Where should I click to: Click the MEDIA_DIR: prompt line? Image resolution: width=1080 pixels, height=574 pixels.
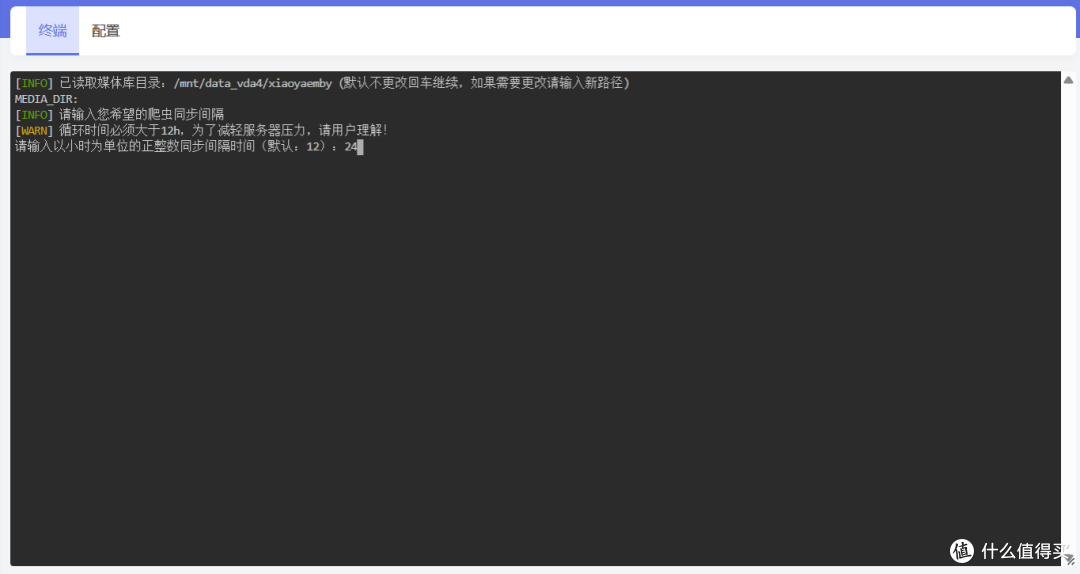point(47,99)
